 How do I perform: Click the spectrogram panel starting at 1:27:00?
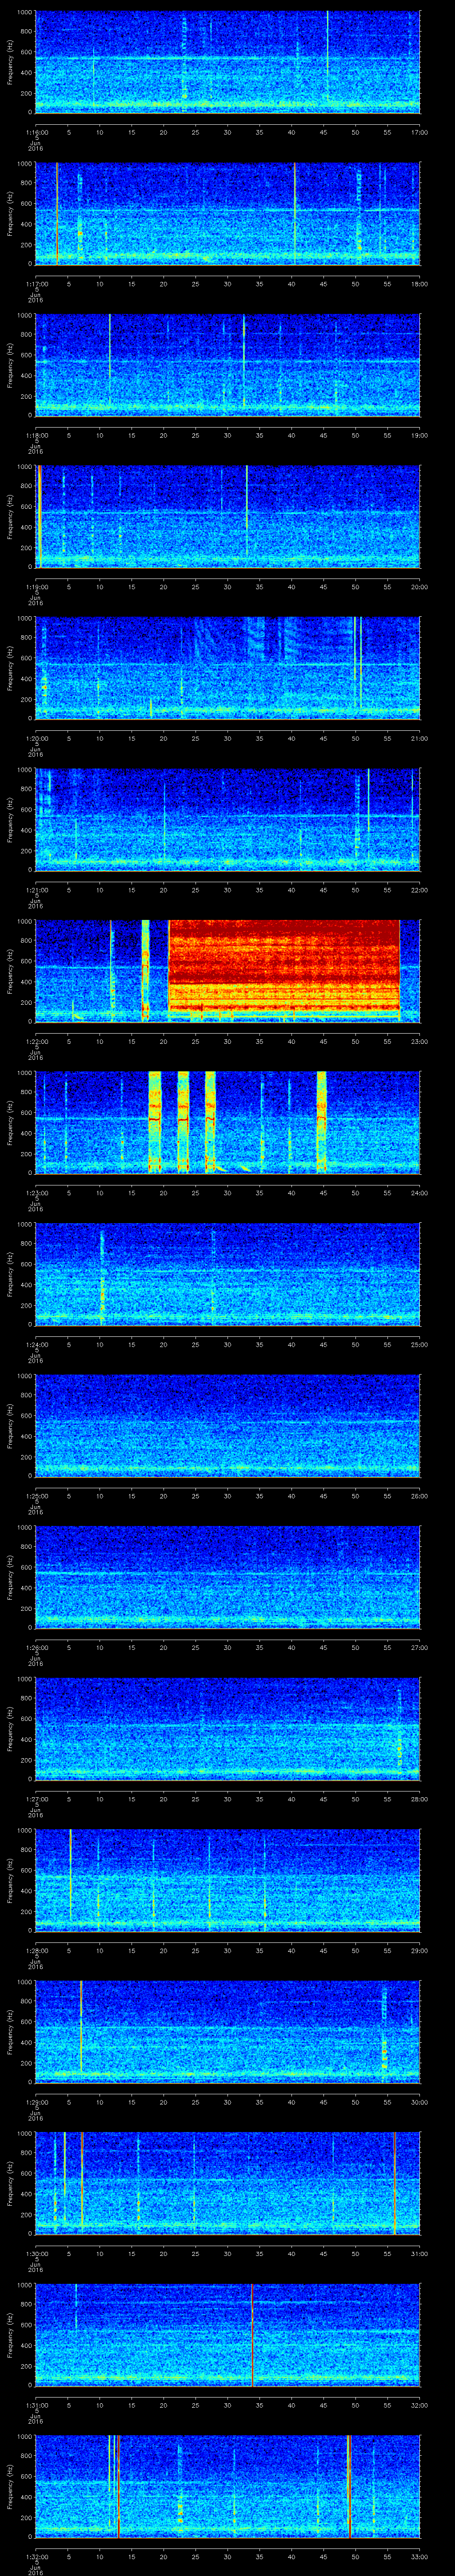tap(228, 1729)
